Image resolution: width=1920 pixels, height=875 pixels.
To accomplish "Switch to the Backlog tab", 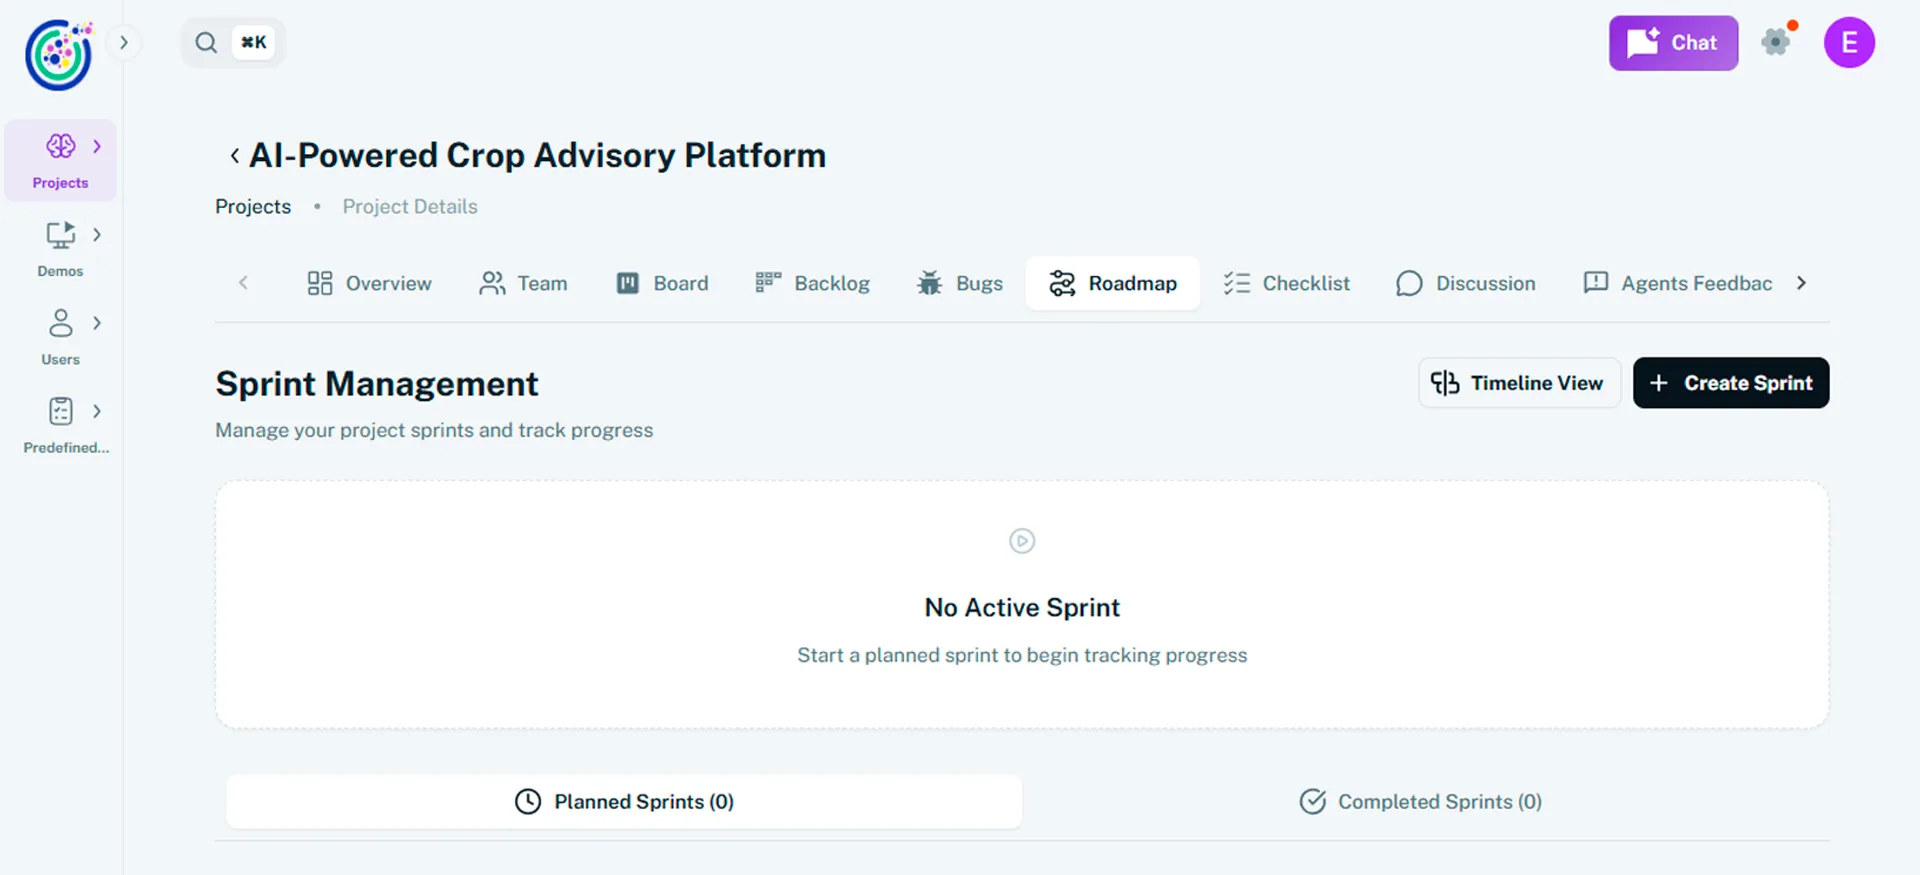I will (812, 284).
